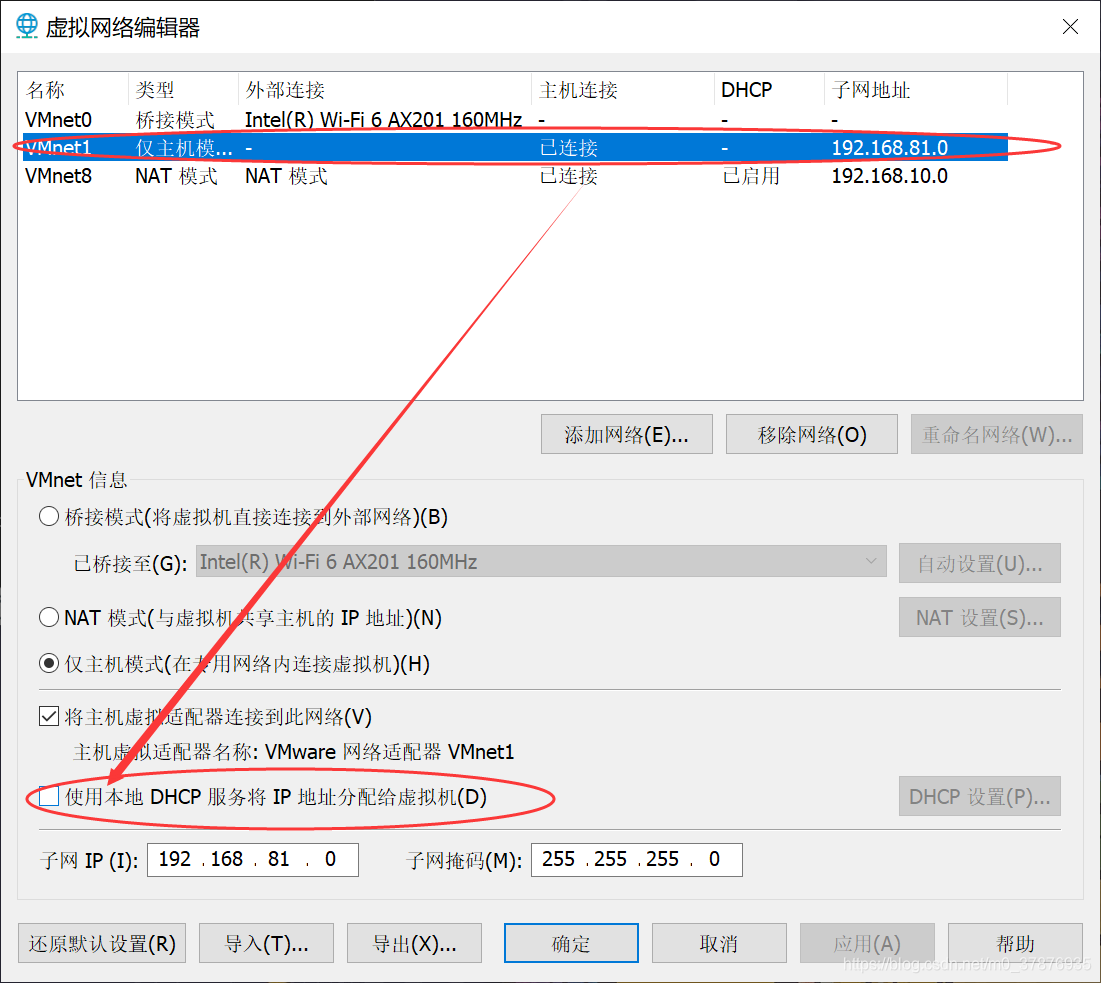Click the Virtual Network Editor globe icon
Viewport: 1101px width, 983px height.
coord(27,26)
